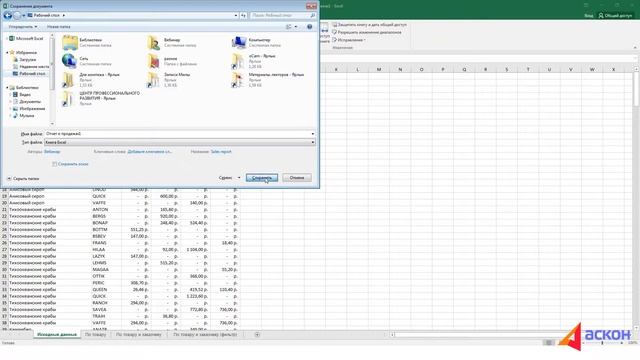Select Документы in the navigation tree
This screenshot has width=640, height=360.
point(27,102)
